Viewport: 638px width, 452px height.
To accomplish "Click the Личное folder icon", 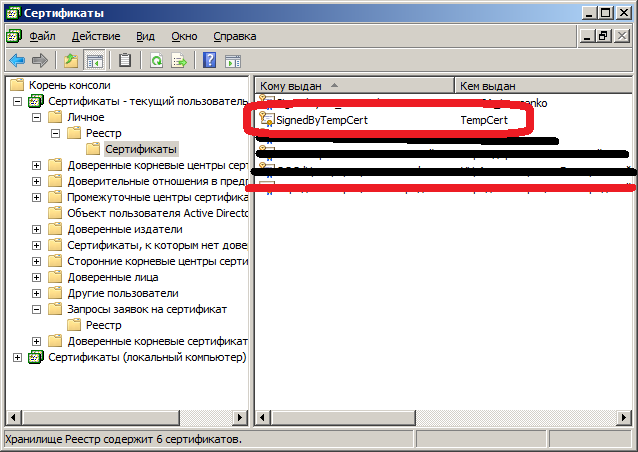I will click(55, 117).
